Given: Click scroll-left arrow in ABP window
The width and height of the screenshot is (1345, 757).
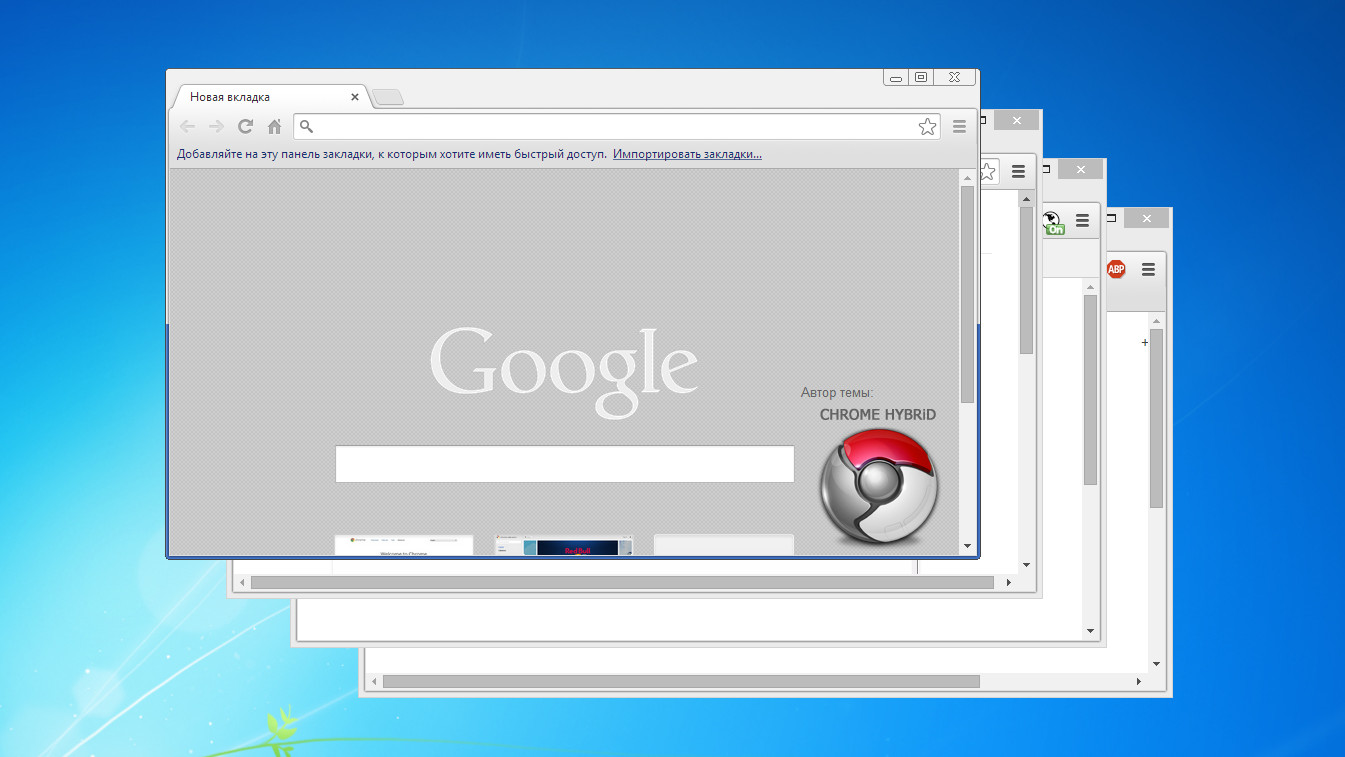Looking at the screenshot, I should 374,681.
